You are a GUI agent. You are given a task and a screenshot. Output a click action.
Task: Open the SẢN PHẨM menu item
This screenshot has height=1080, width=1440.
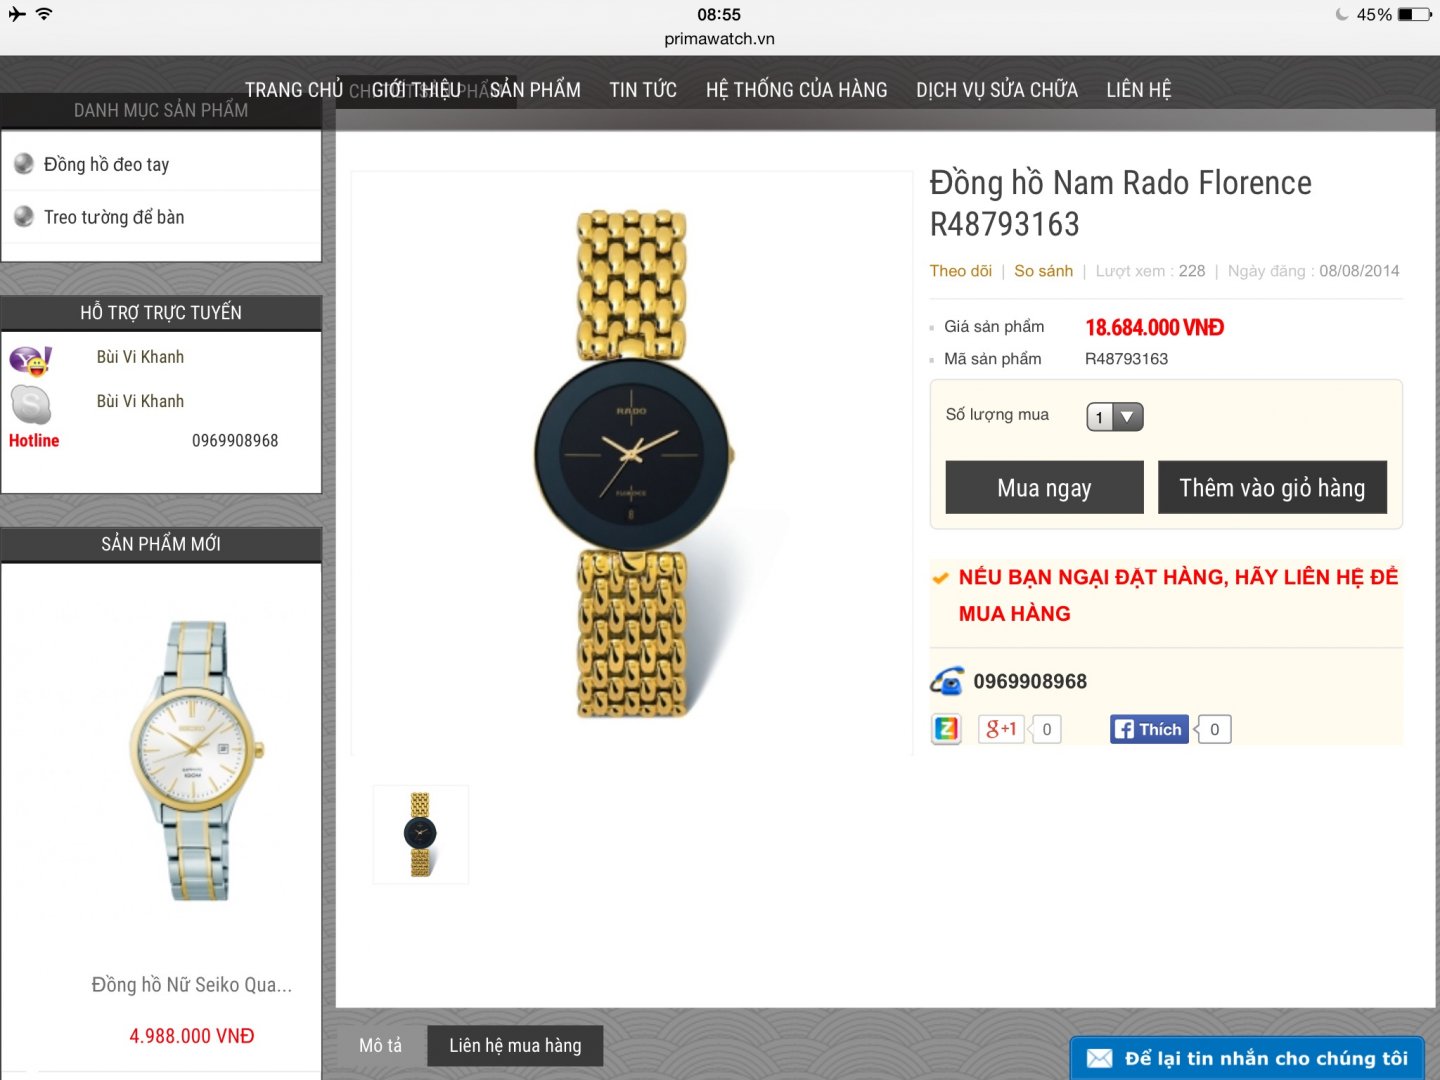[535, 90]
